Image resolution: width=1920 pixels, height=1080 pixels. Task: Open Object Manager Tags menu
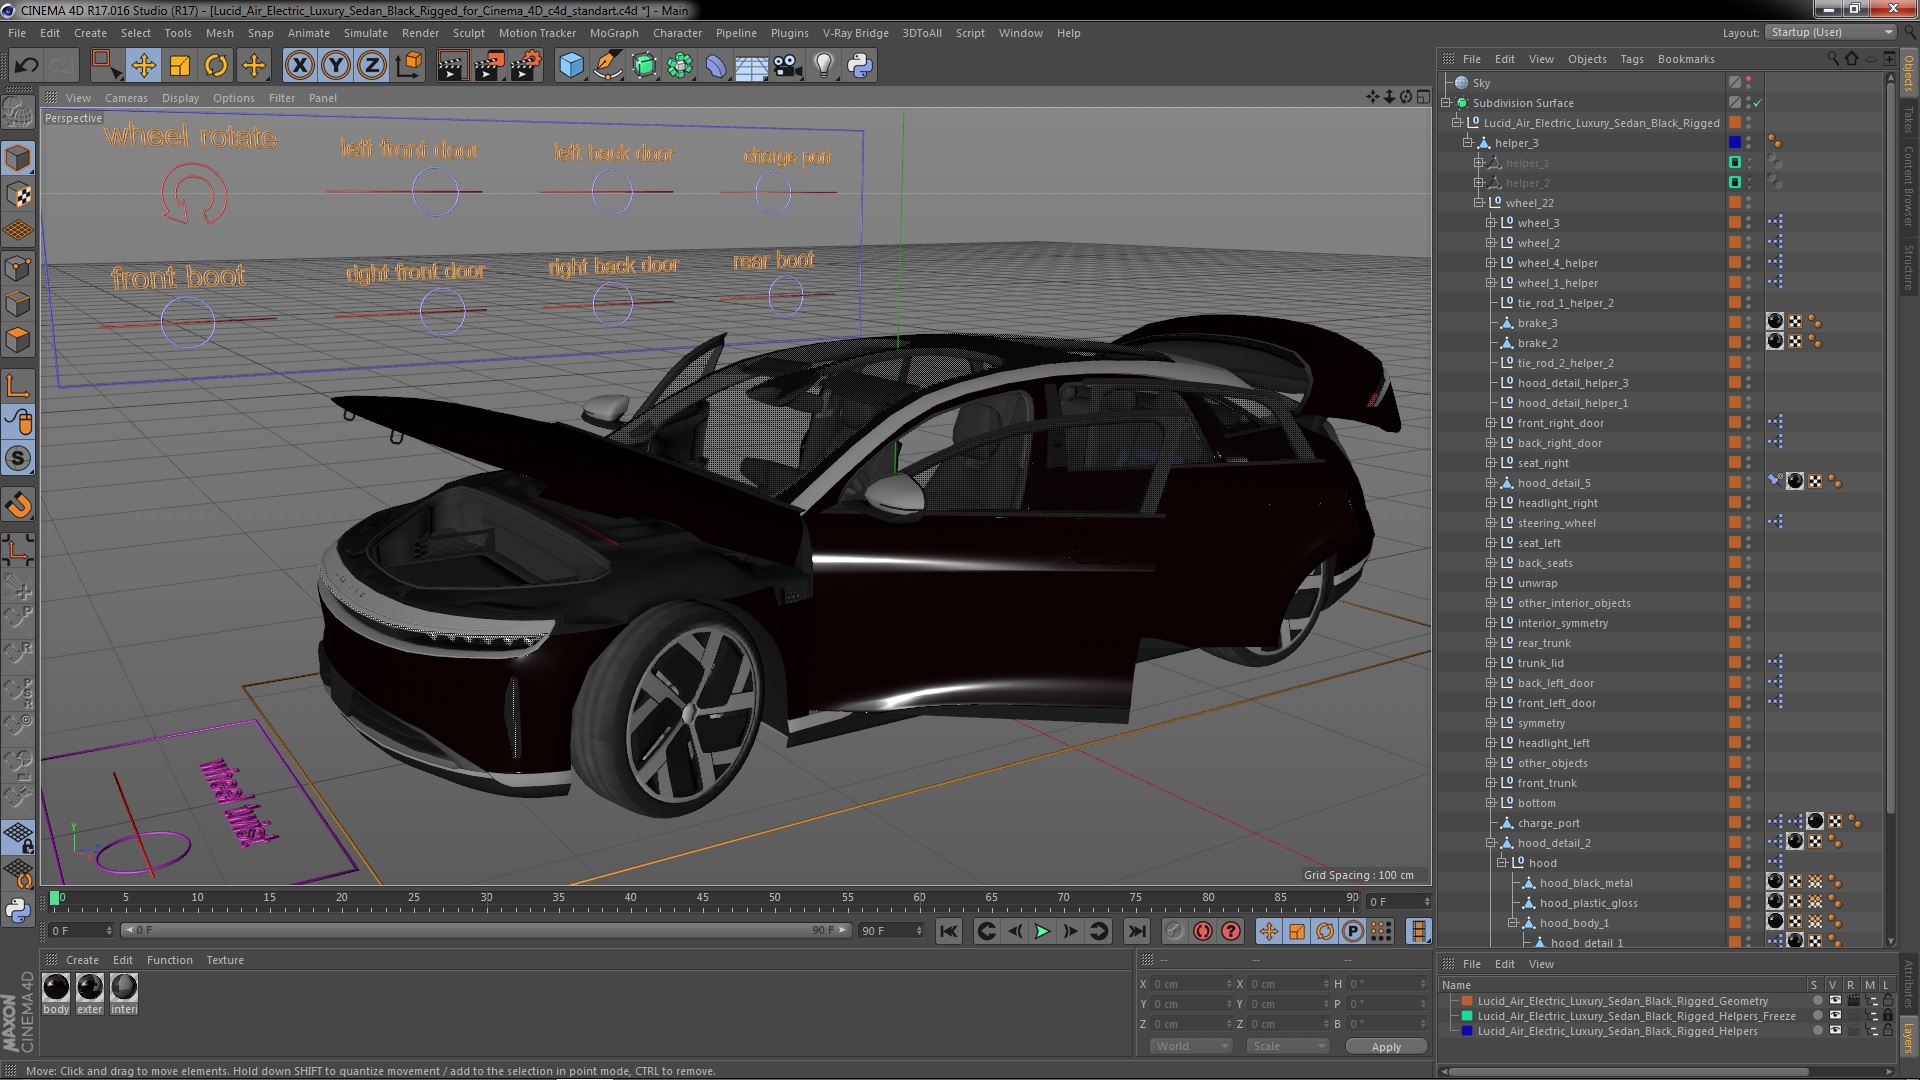pos(1631,59)
